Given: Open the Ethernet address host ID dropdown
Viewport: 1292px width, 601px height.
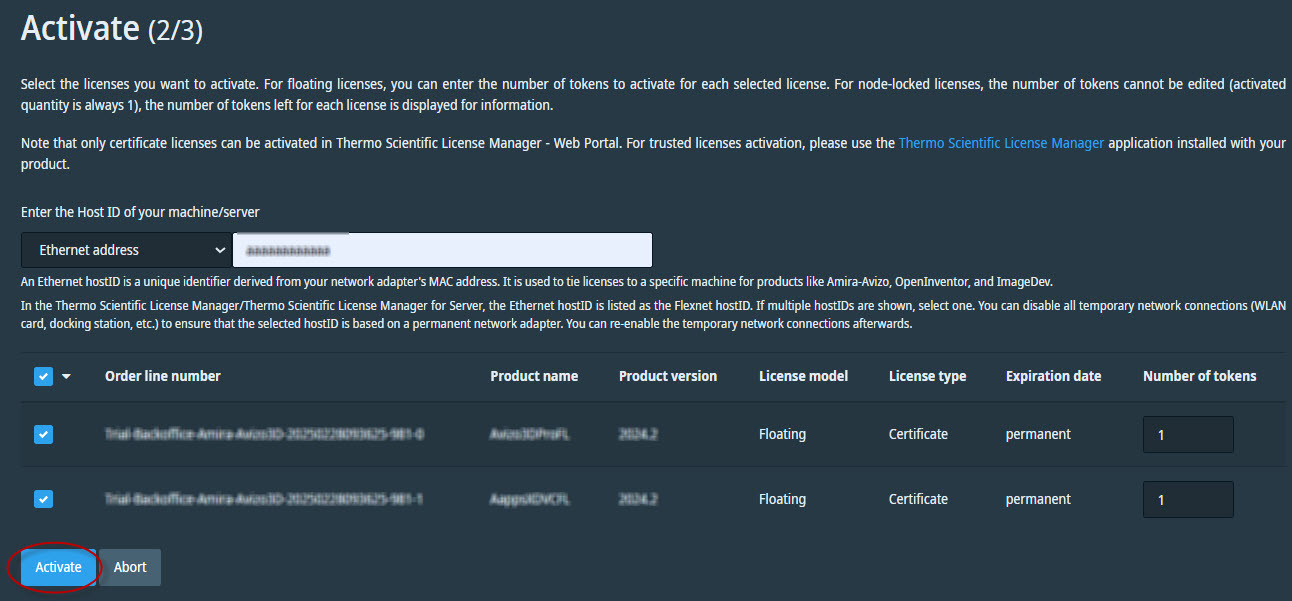Looking at the screenshot, I should click(x=127, y=250).
